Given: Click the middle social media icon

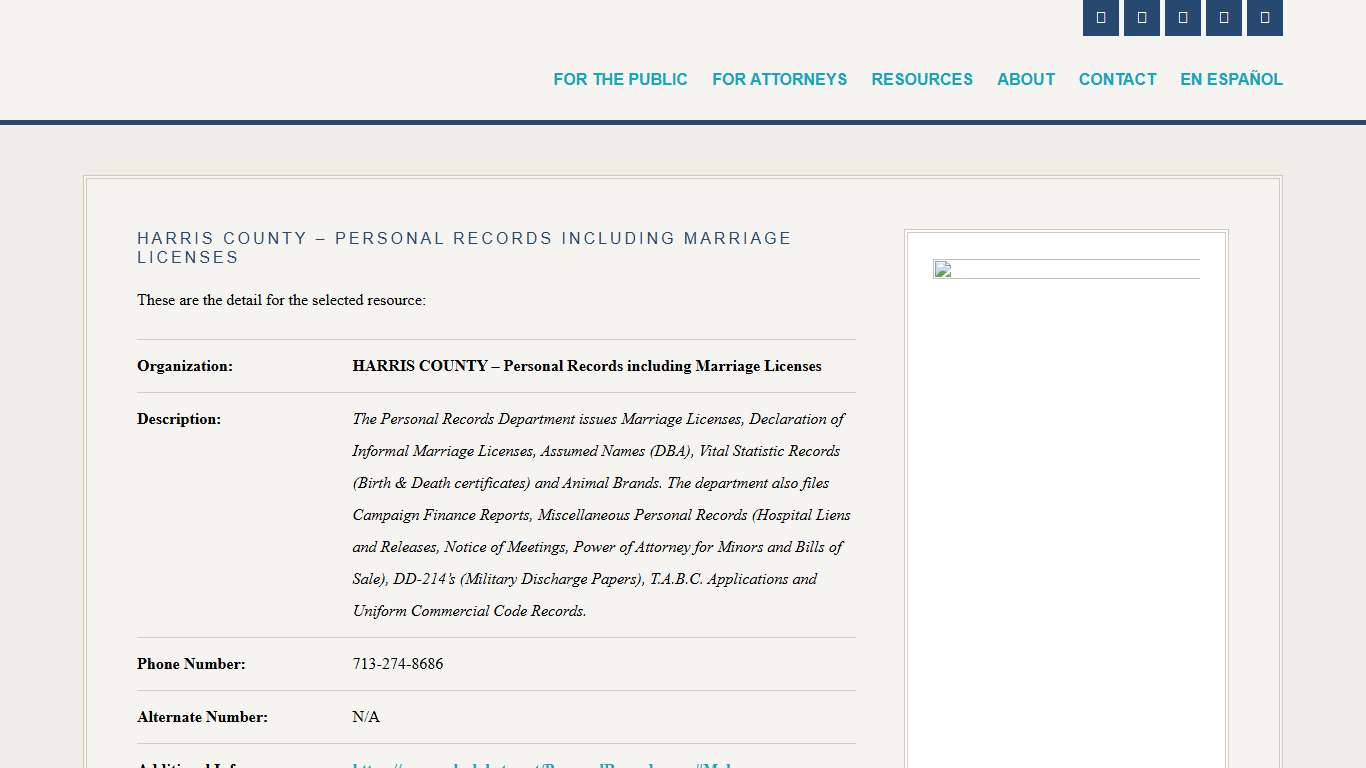Looking at the screenshot, I should pos(1182,18).
